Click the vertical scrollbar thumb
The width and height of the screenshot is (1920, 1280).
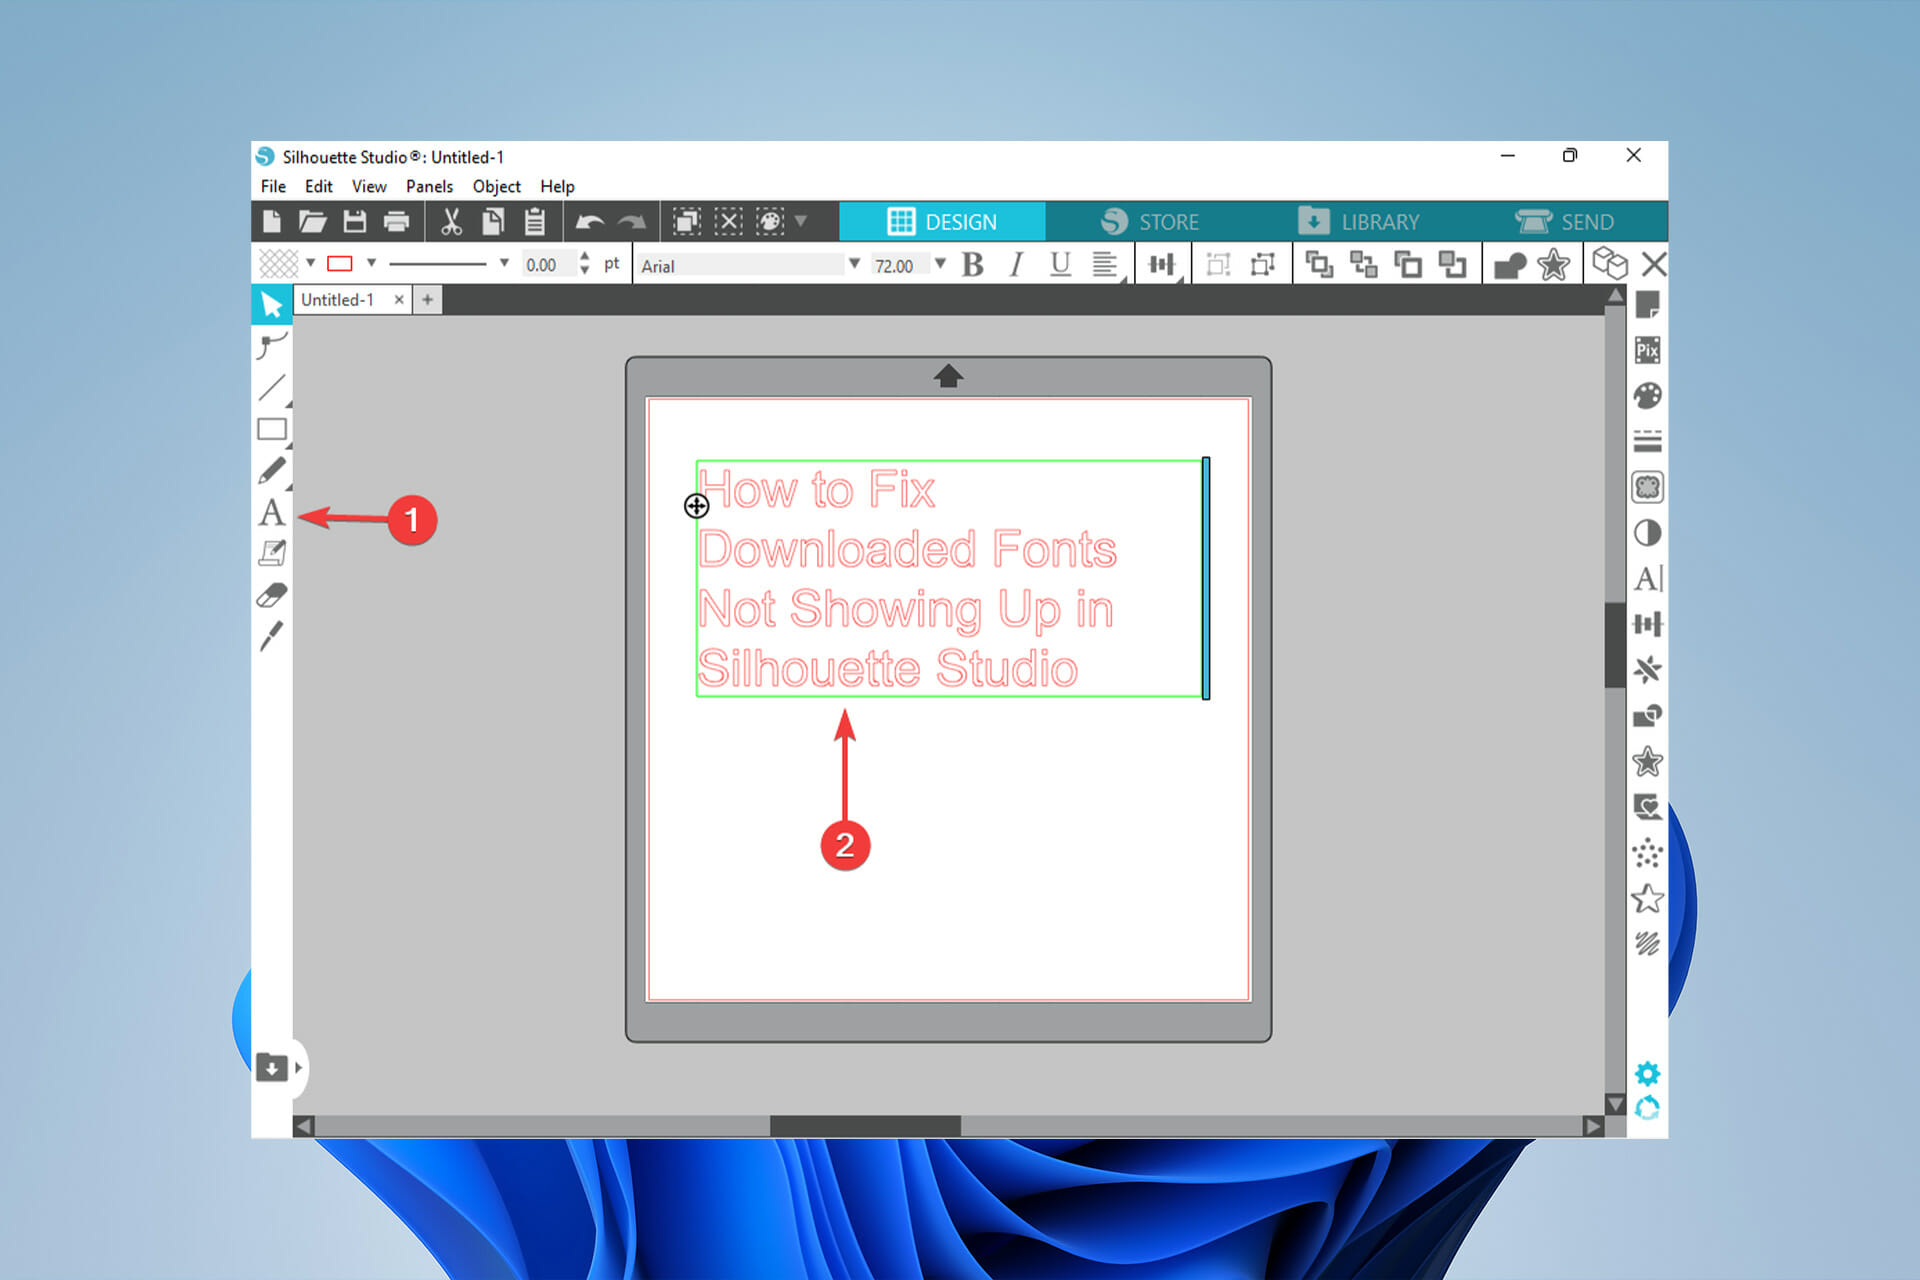(x=1614, y=645)
